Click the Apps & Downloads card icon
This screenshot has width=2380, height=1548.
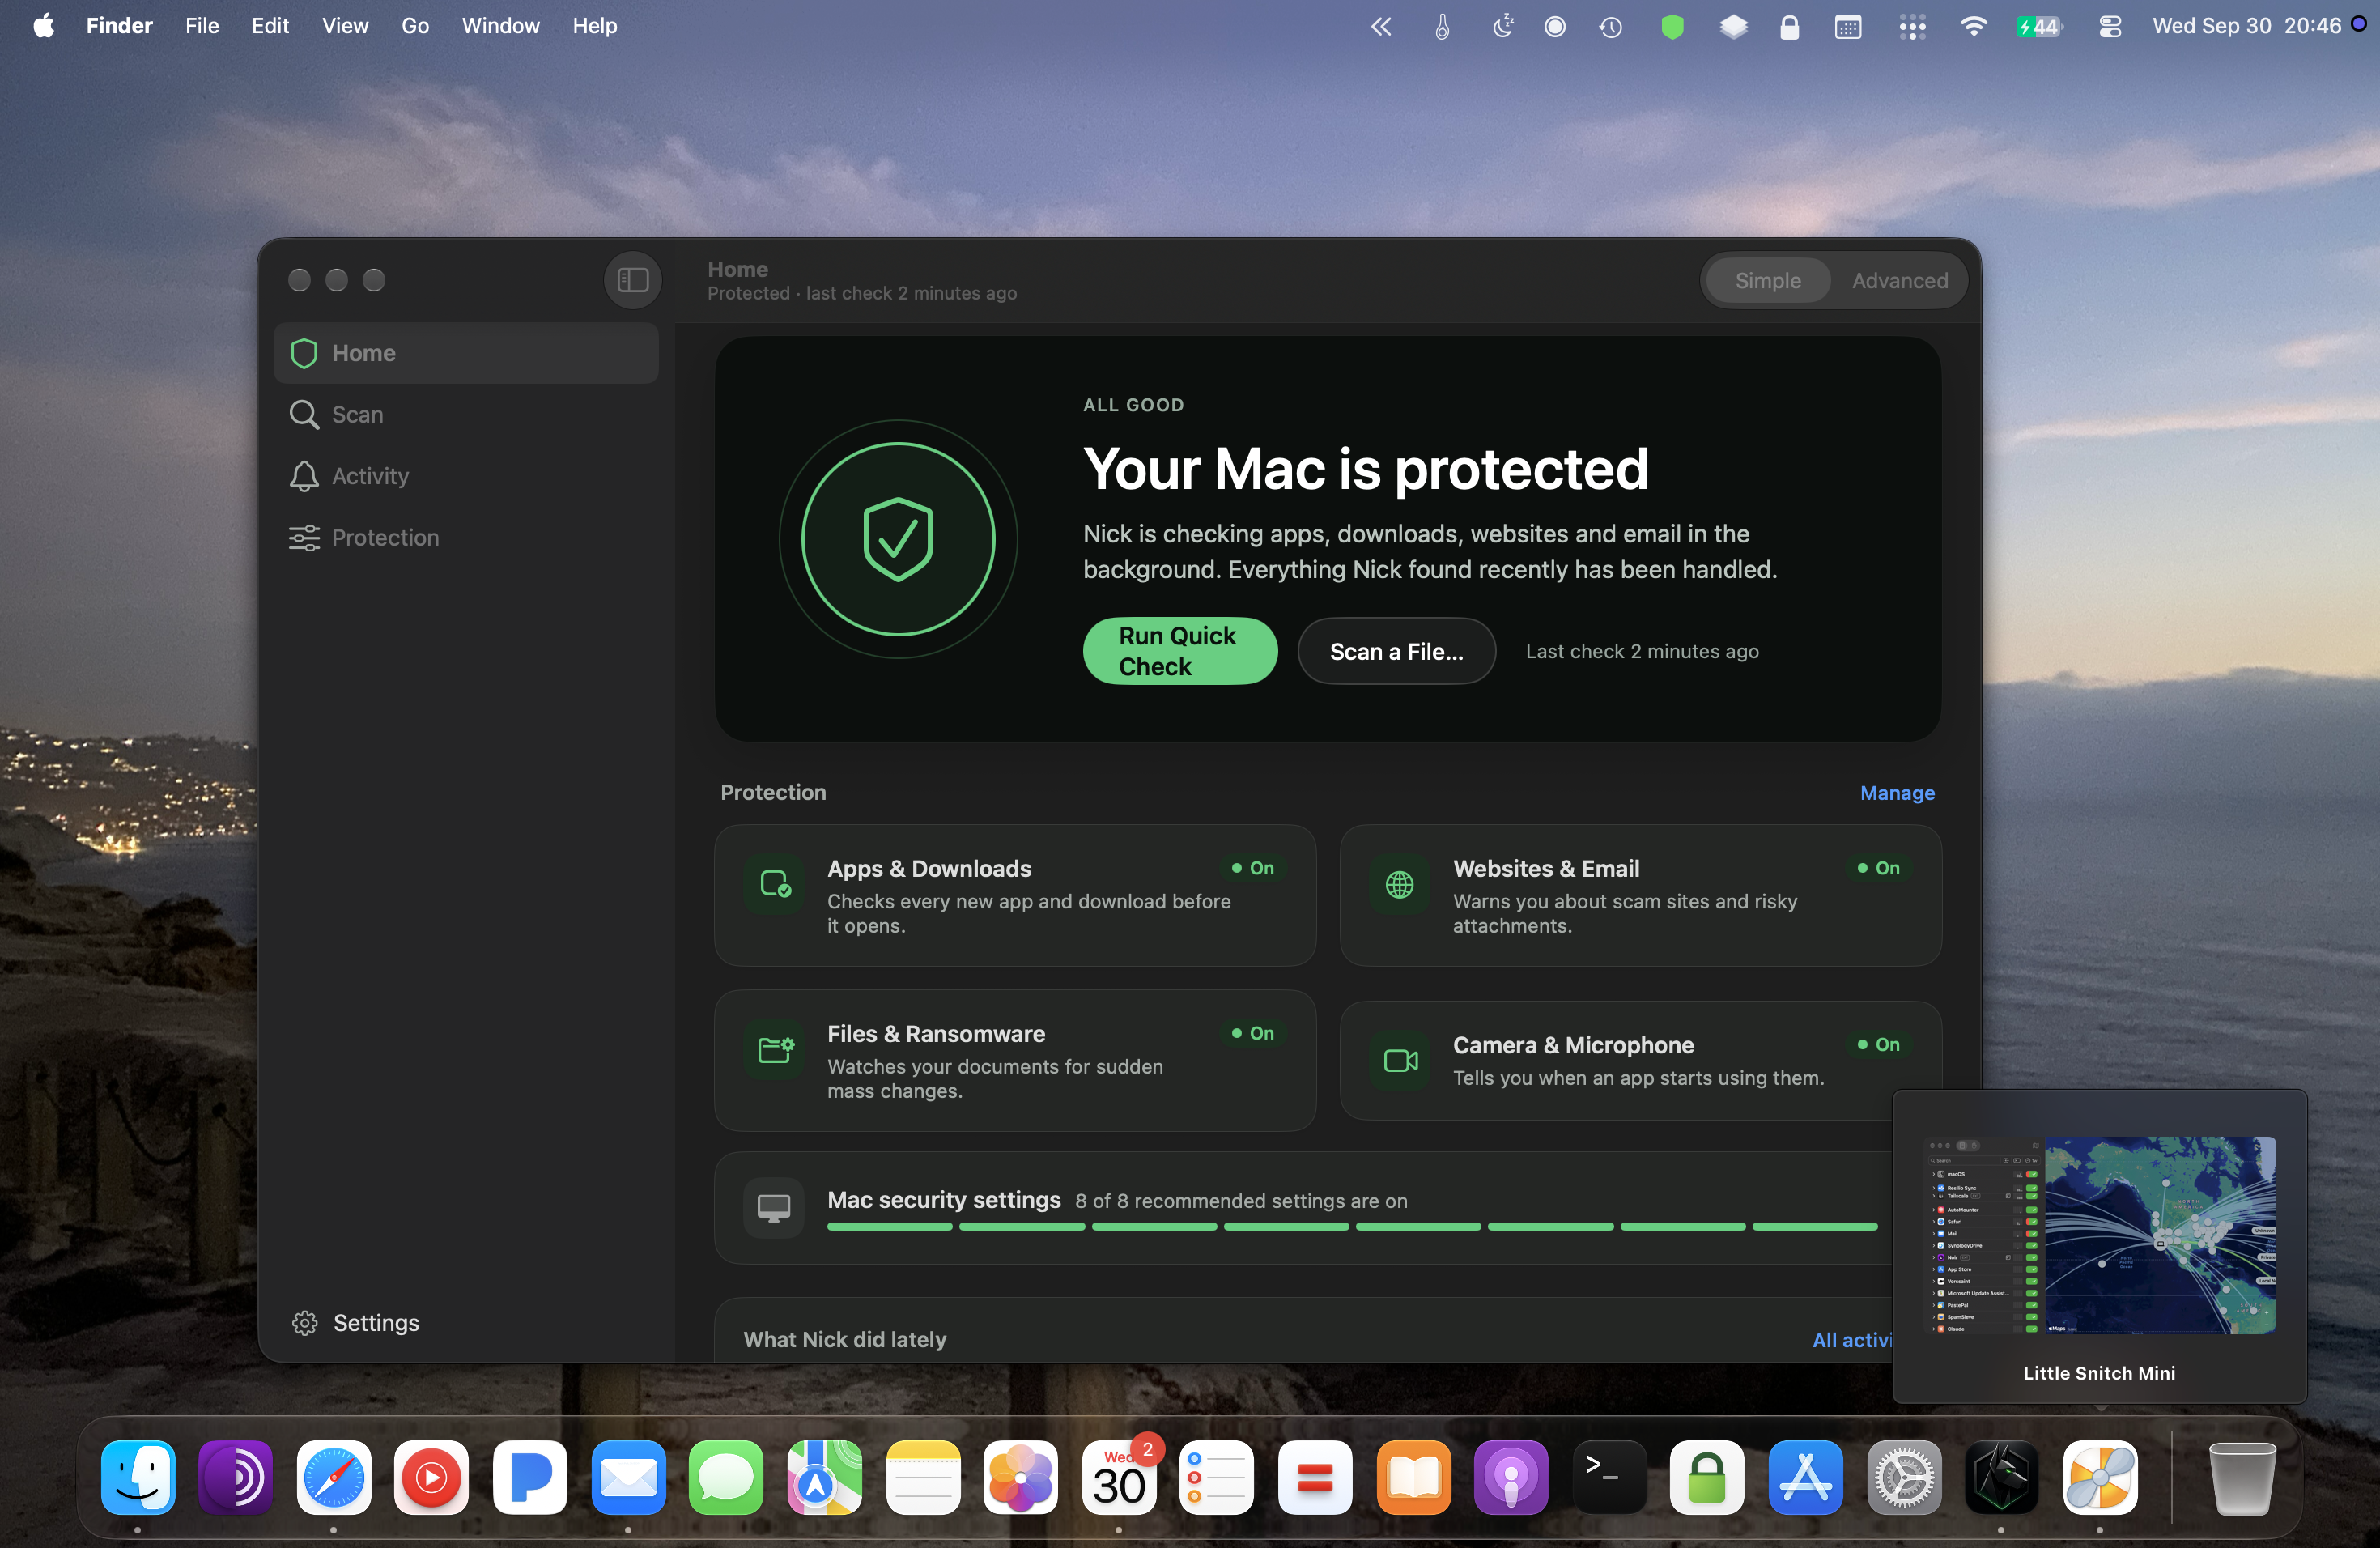774,884
